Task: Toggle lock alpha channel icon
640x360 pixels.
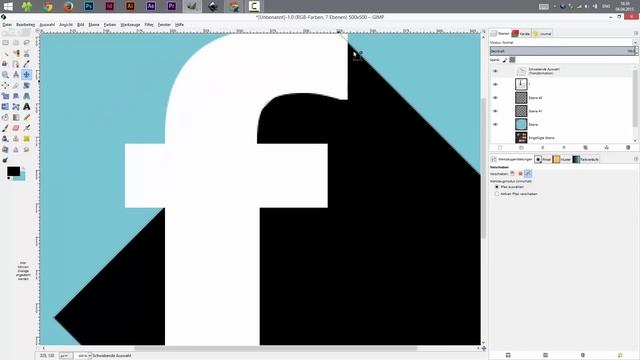Action: coord(512,60)
